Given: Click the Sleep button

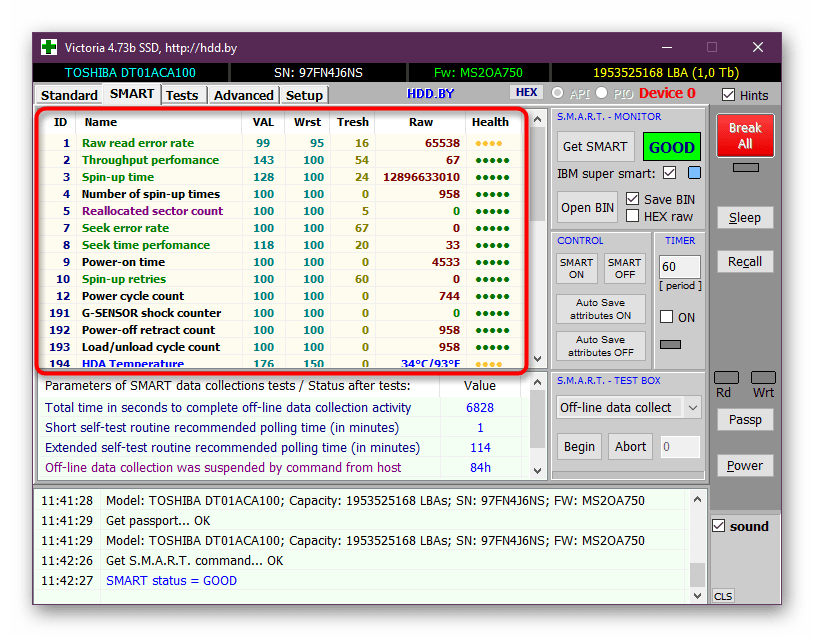Looking at the screenshot, I should tap(745, 218).
